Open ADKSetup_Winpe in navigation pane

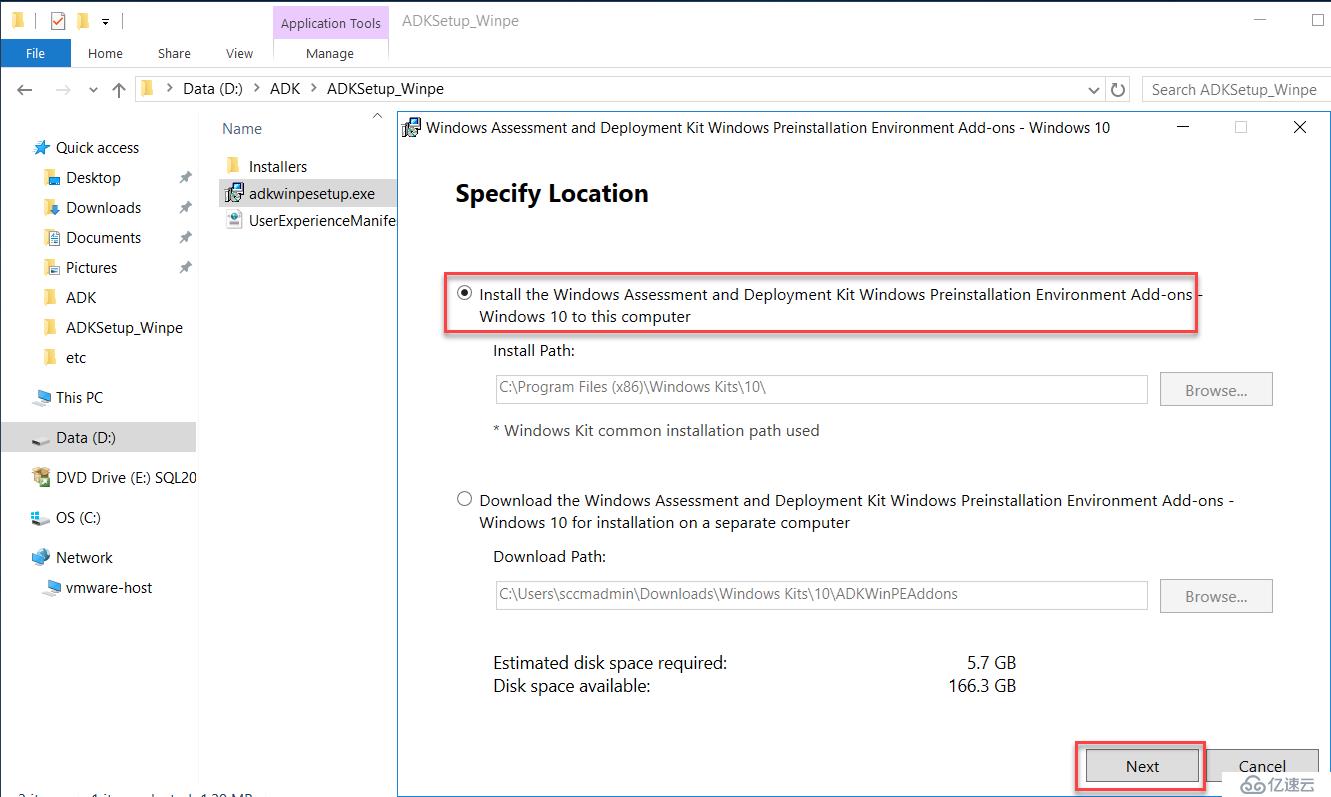pos(124,327)
